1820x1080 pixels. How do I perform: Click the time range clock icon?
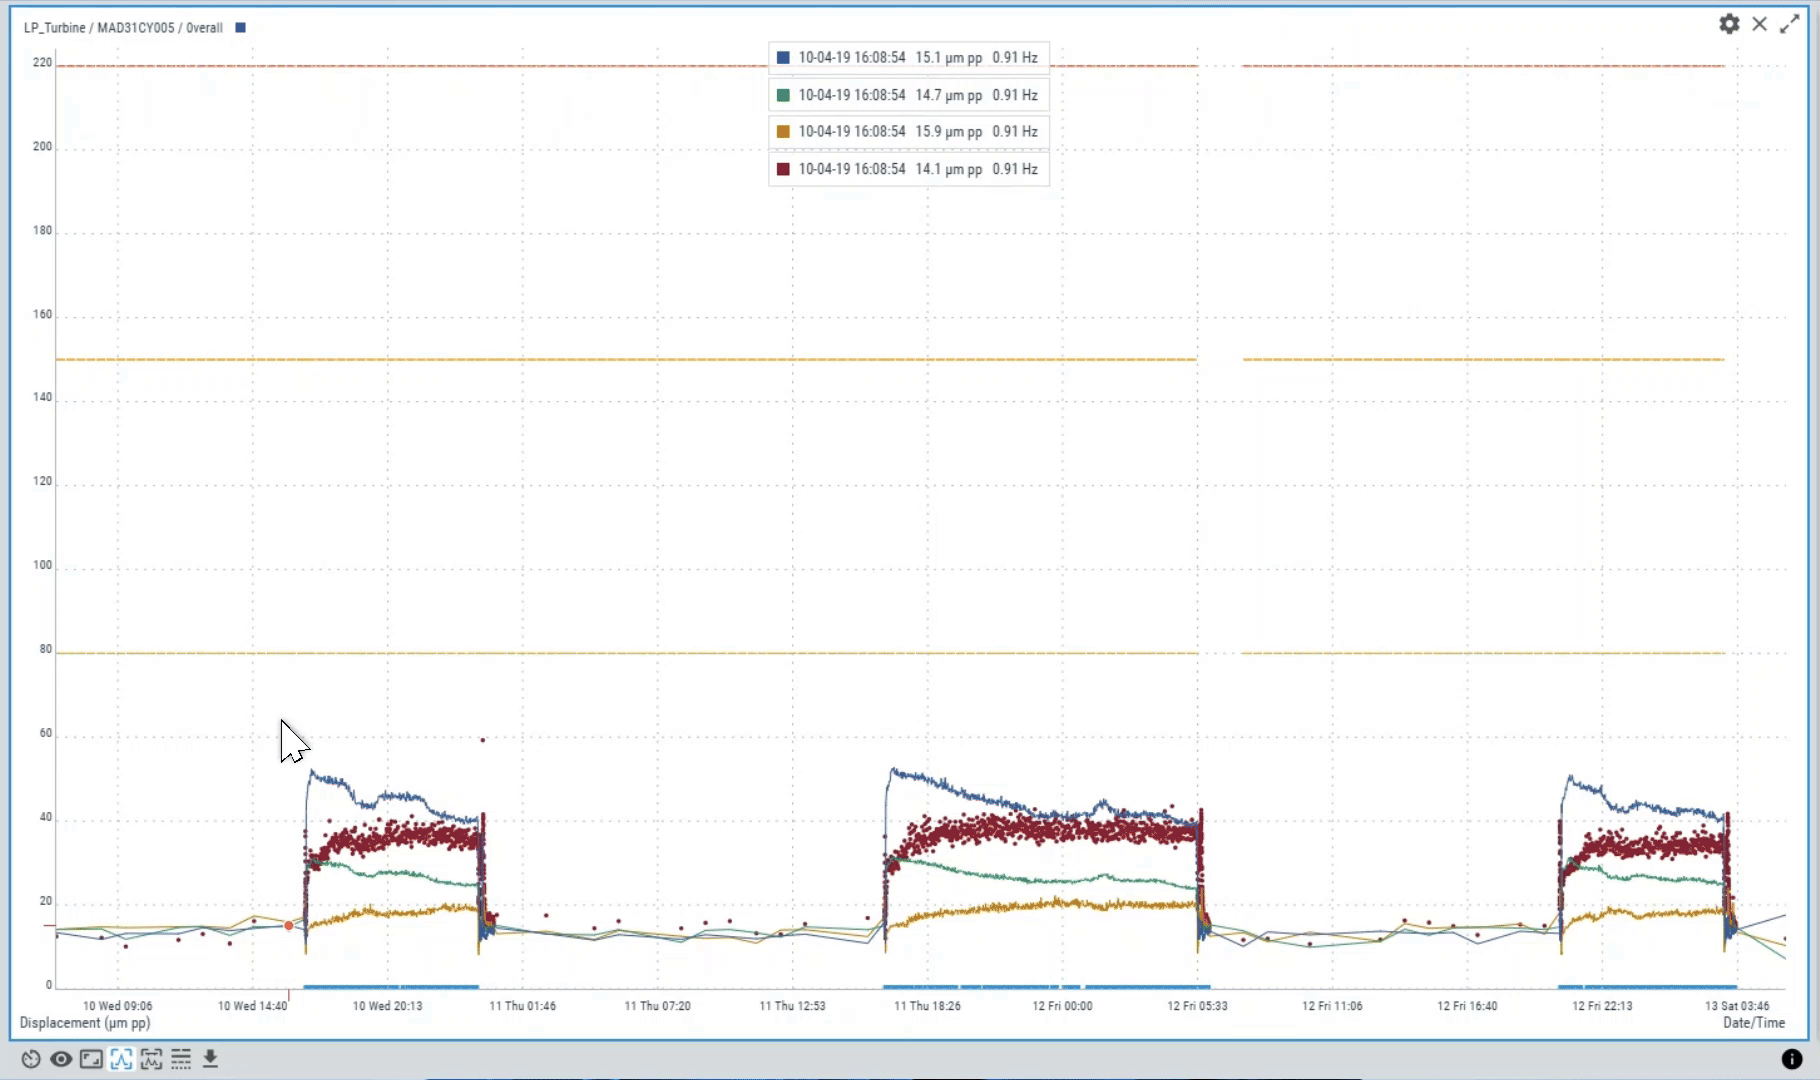point(31,1059)
